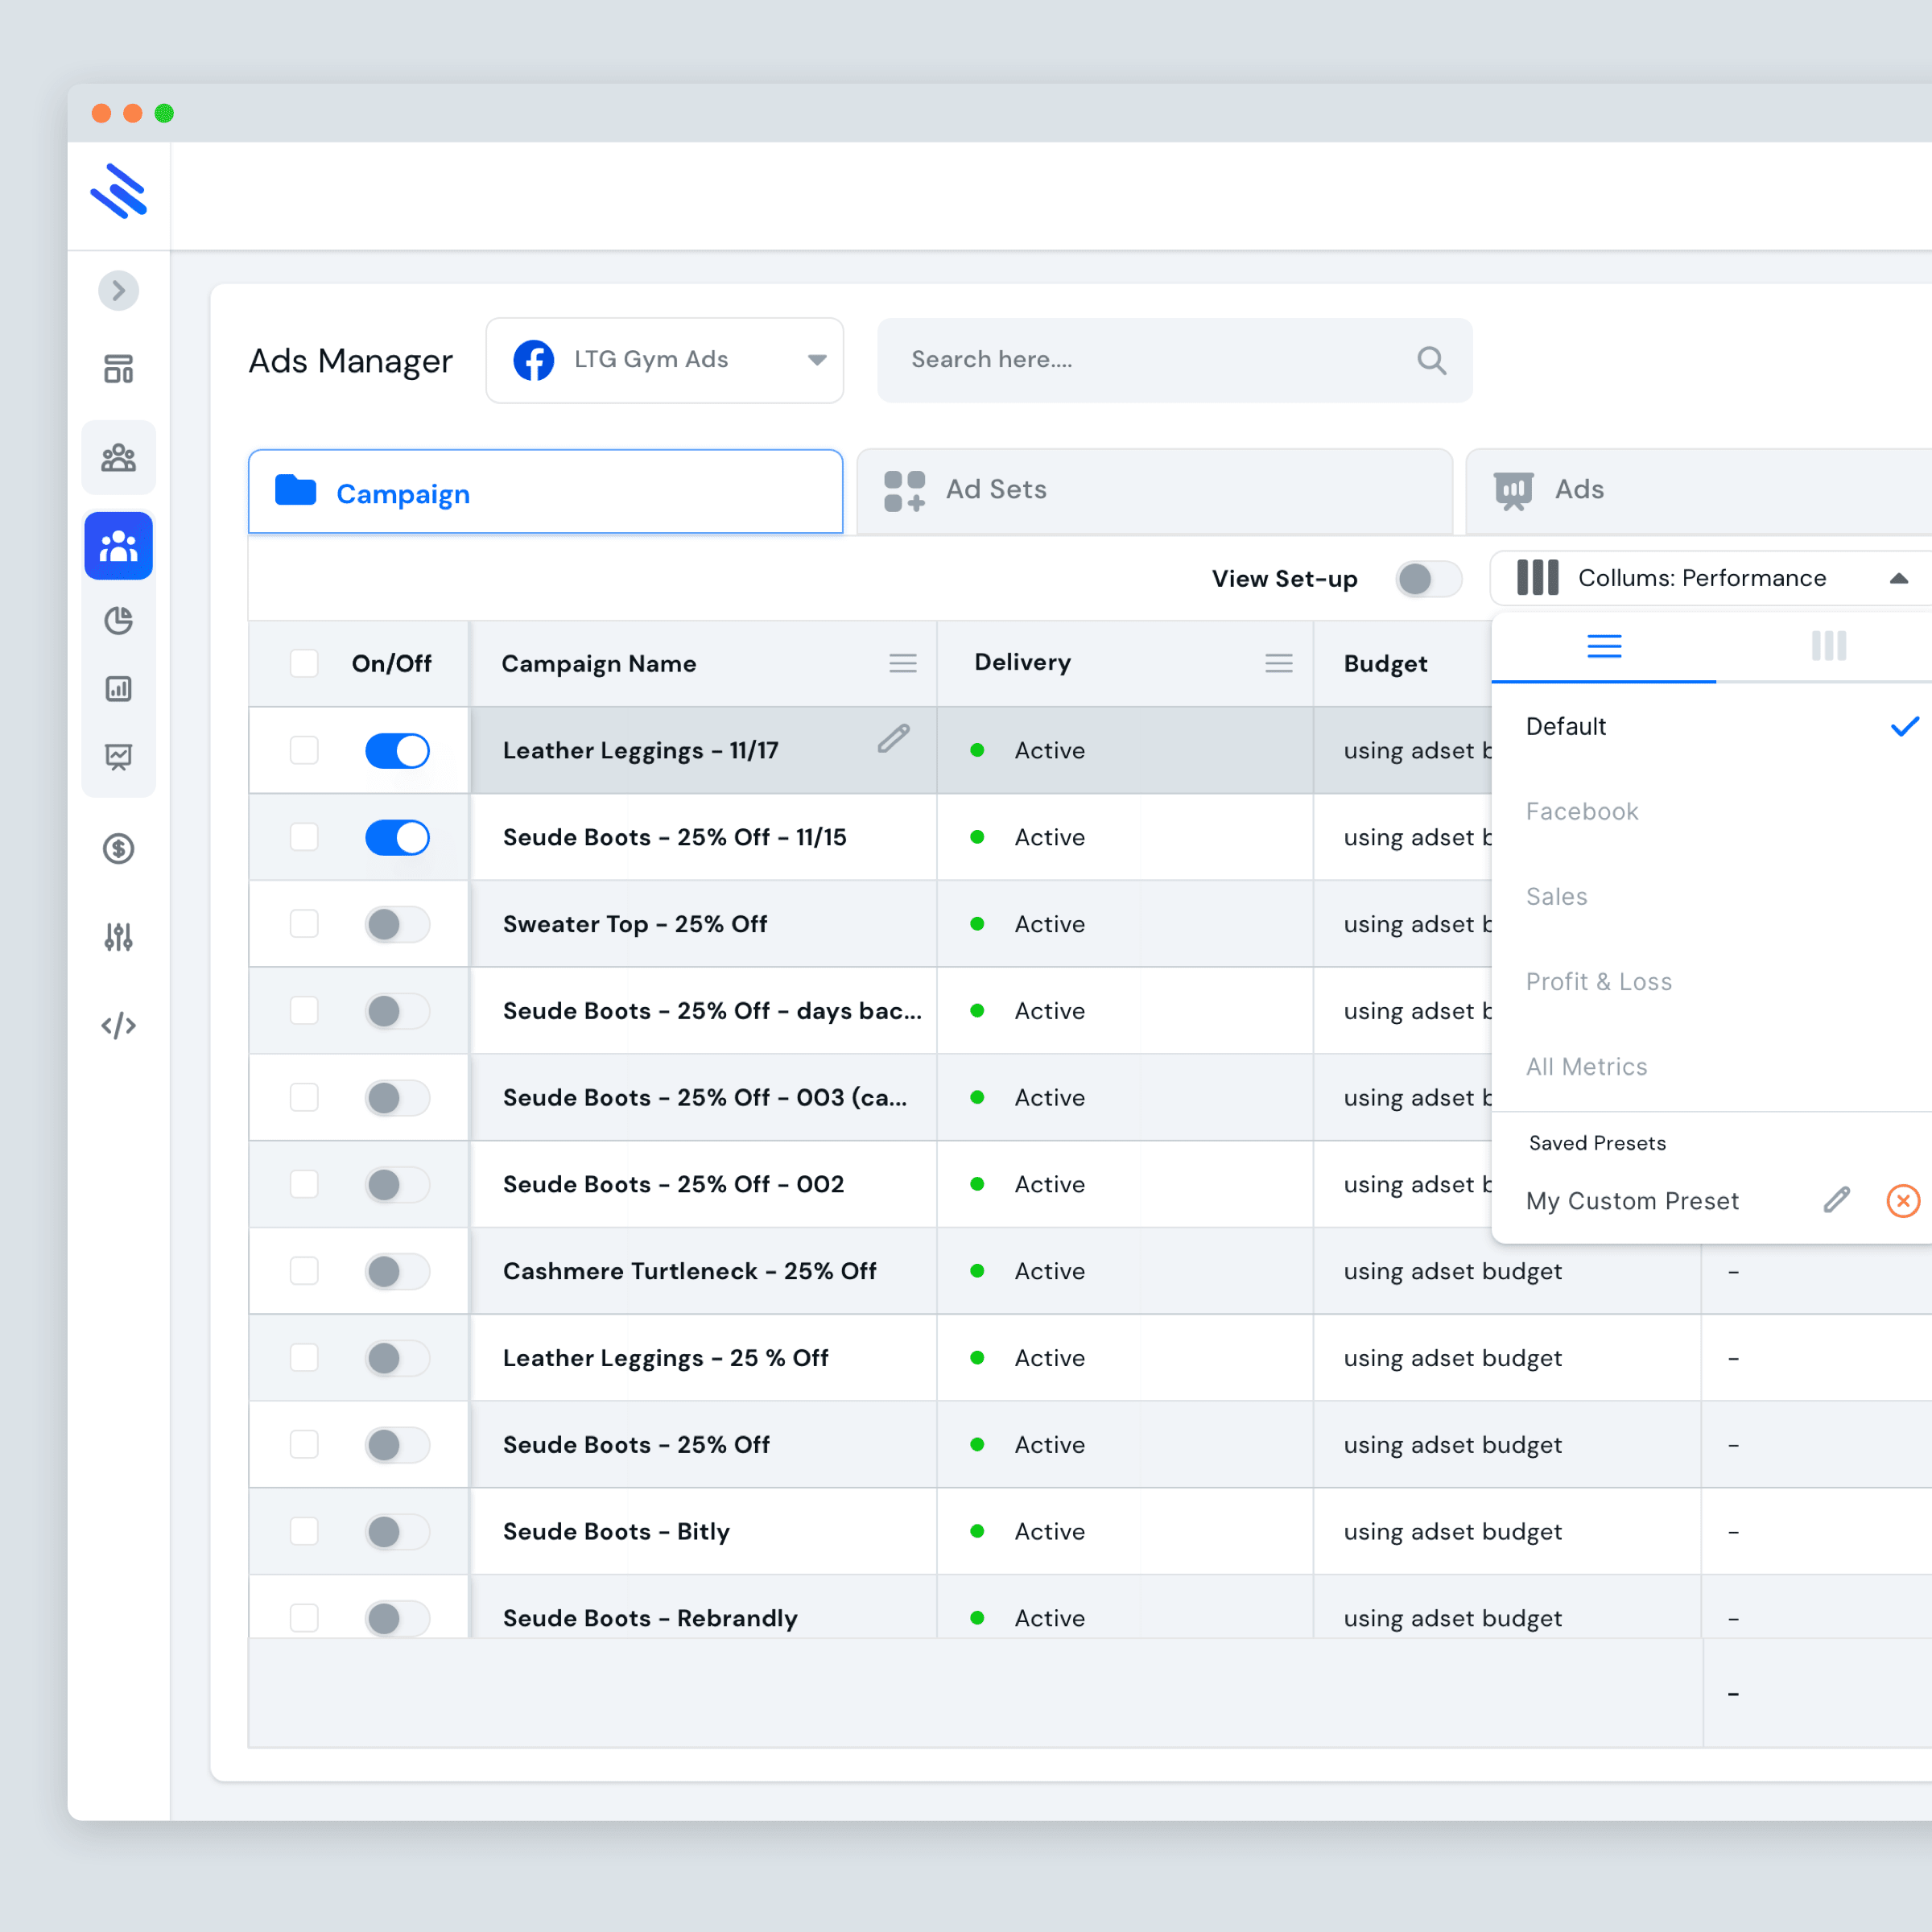Click the search magnifier icon
Image resolution: width=1932 pixels, height=1932 pixels.
[1431, 360]
